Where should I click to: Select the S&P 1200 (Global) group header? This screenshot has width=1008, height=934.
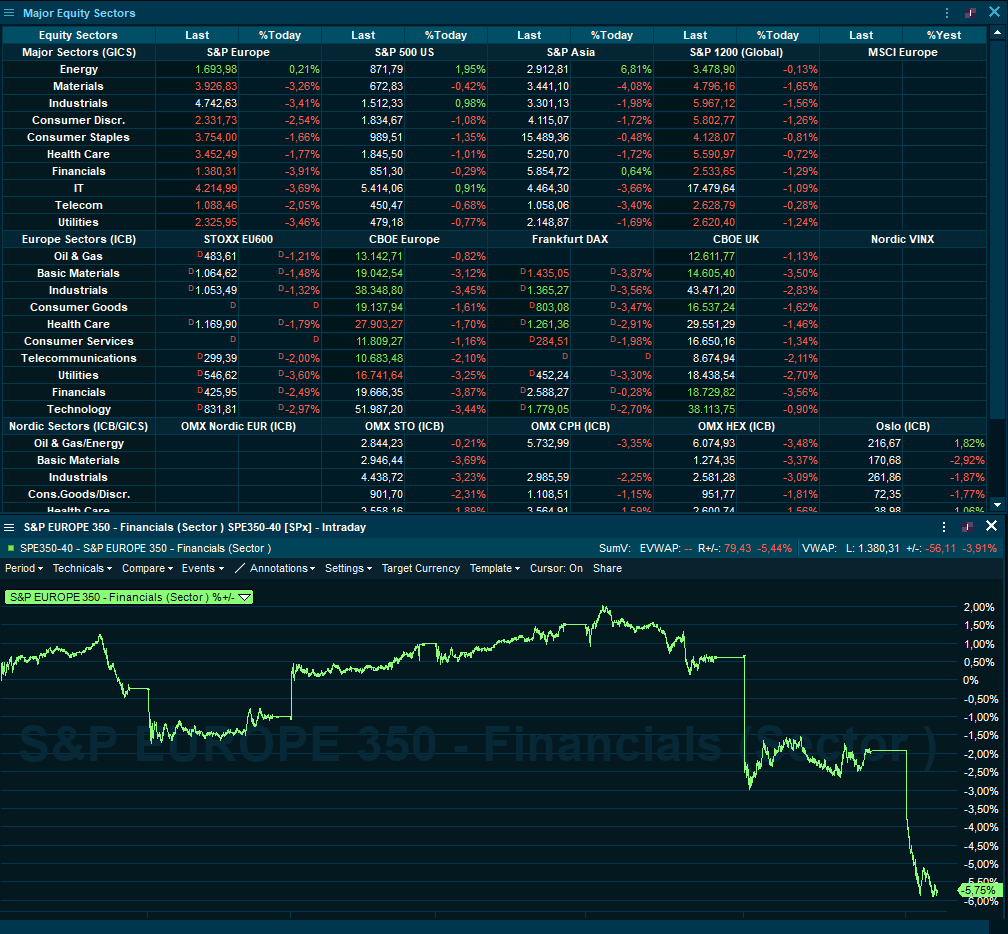[x=736, y=52]
